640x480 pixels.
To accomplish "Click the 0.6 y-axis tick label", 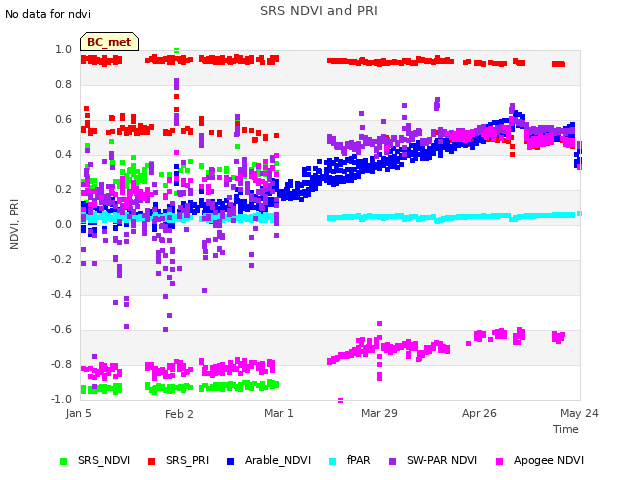I will [63, 120].
